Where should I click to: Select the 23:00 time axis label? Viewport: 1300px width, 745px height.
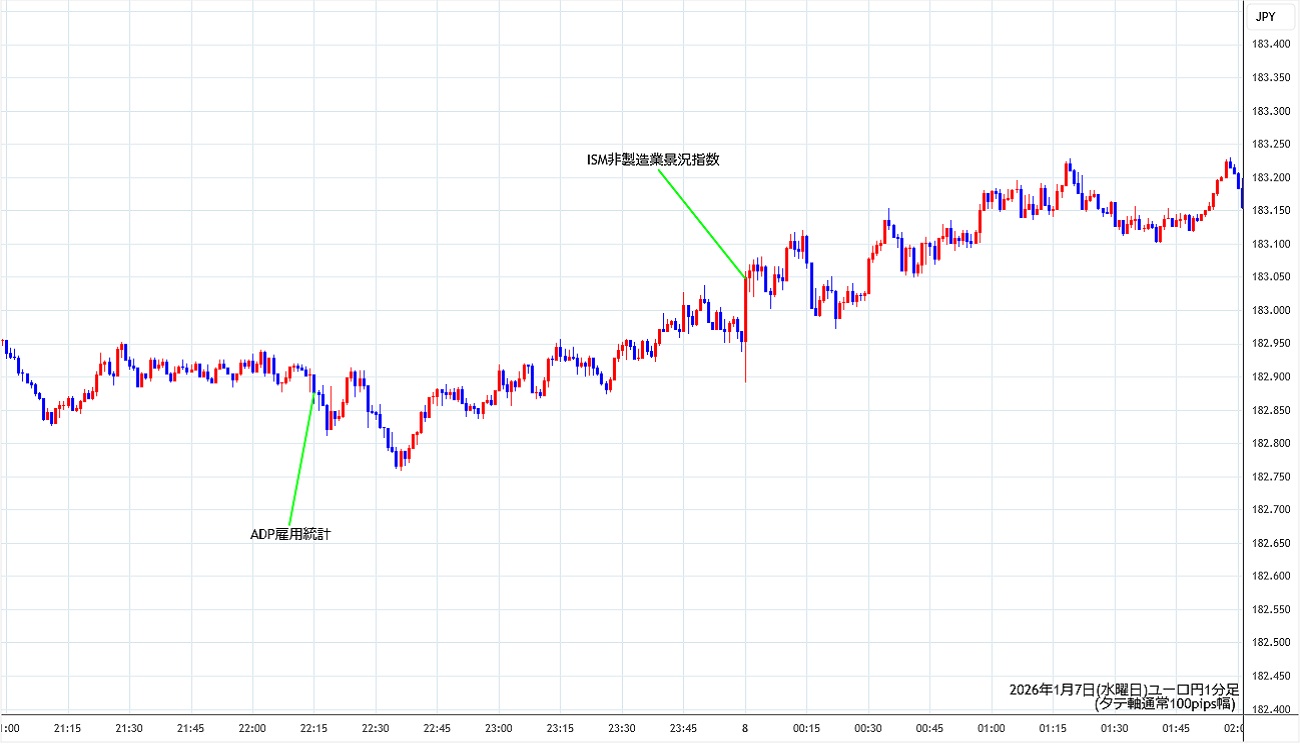499,728
